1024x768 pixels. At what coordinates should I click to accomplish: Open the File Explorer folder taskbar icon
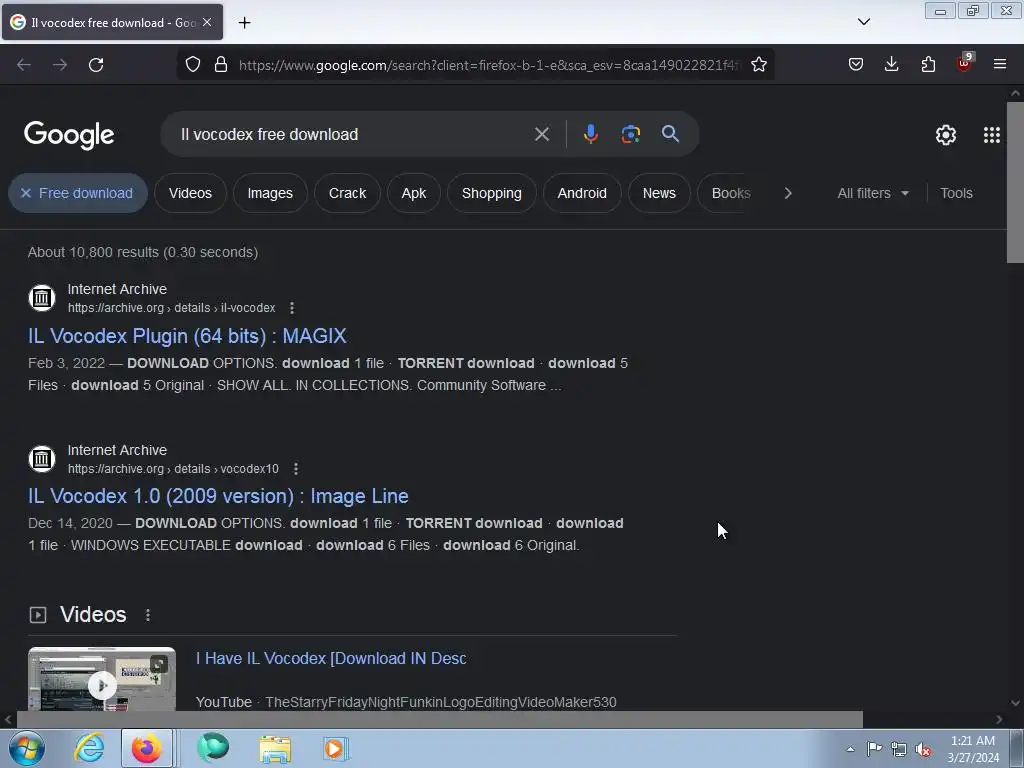pyautogui.click(x=275, y=748)
